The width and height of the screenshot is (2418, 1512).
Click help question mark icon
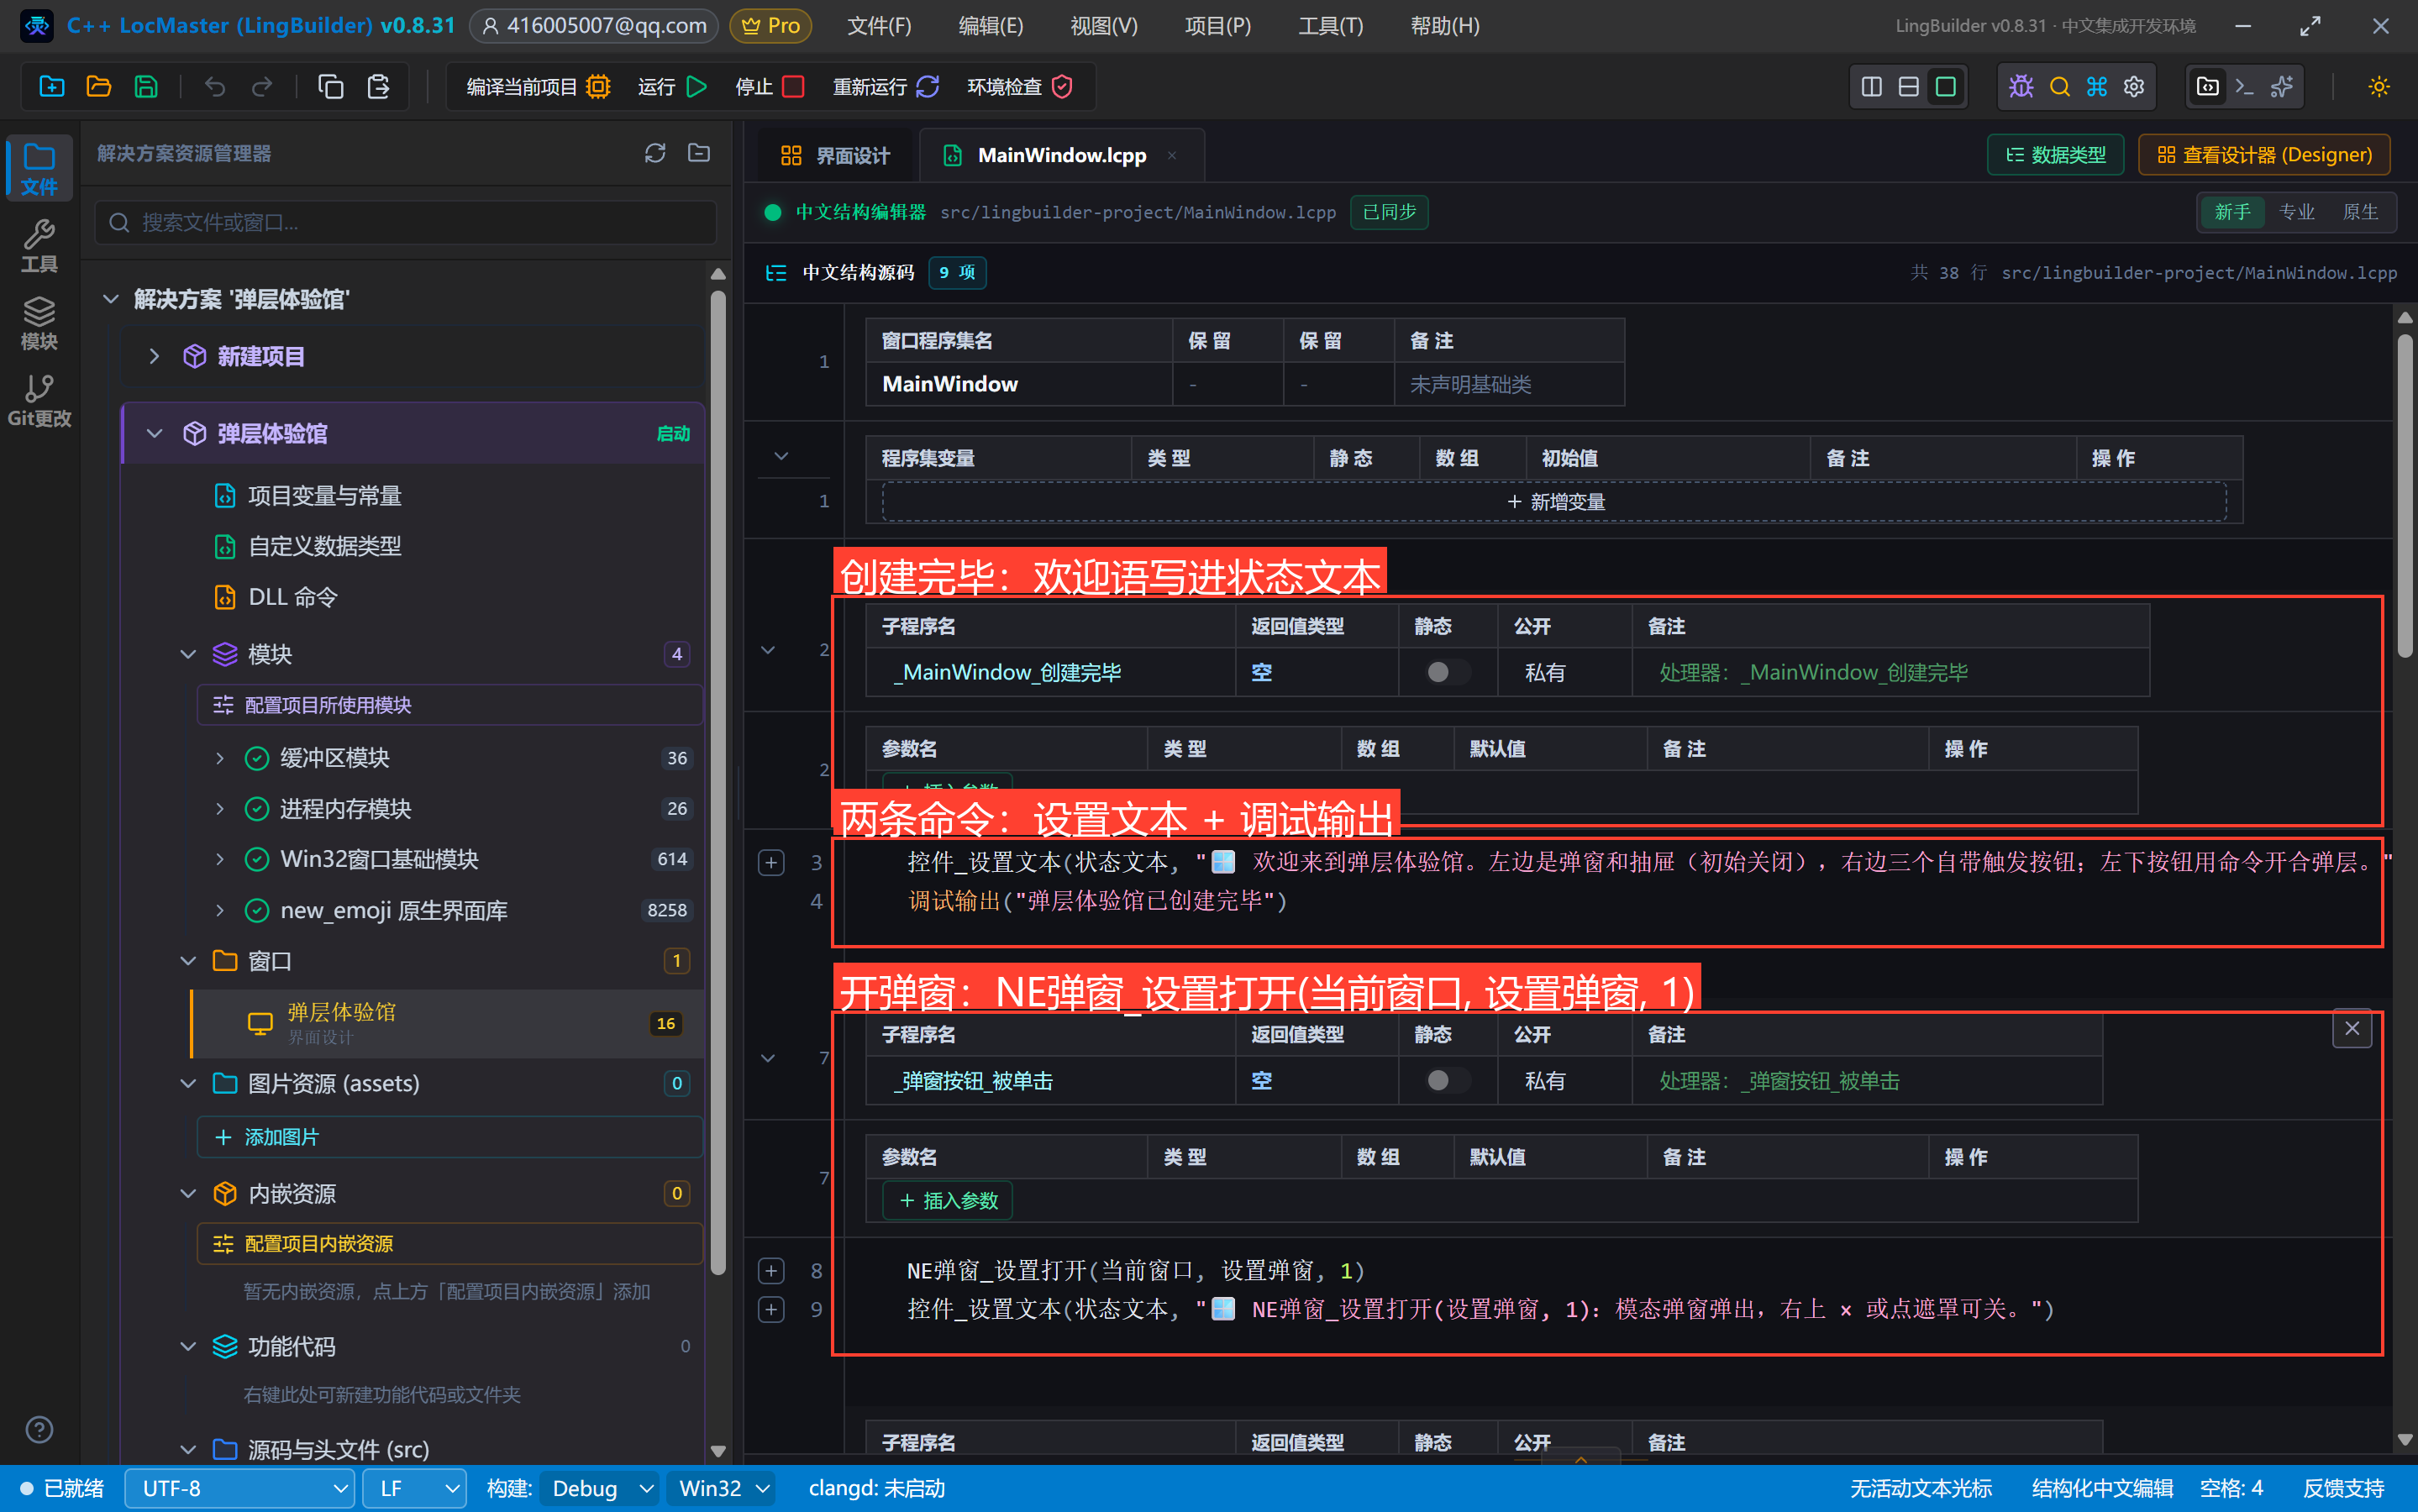tap(39, 1430)
